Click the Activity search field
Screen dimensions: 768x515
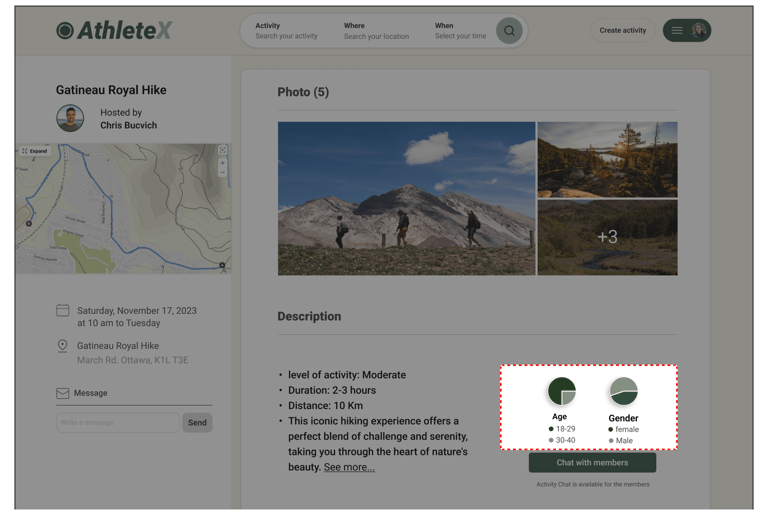[x=286, y=31]
